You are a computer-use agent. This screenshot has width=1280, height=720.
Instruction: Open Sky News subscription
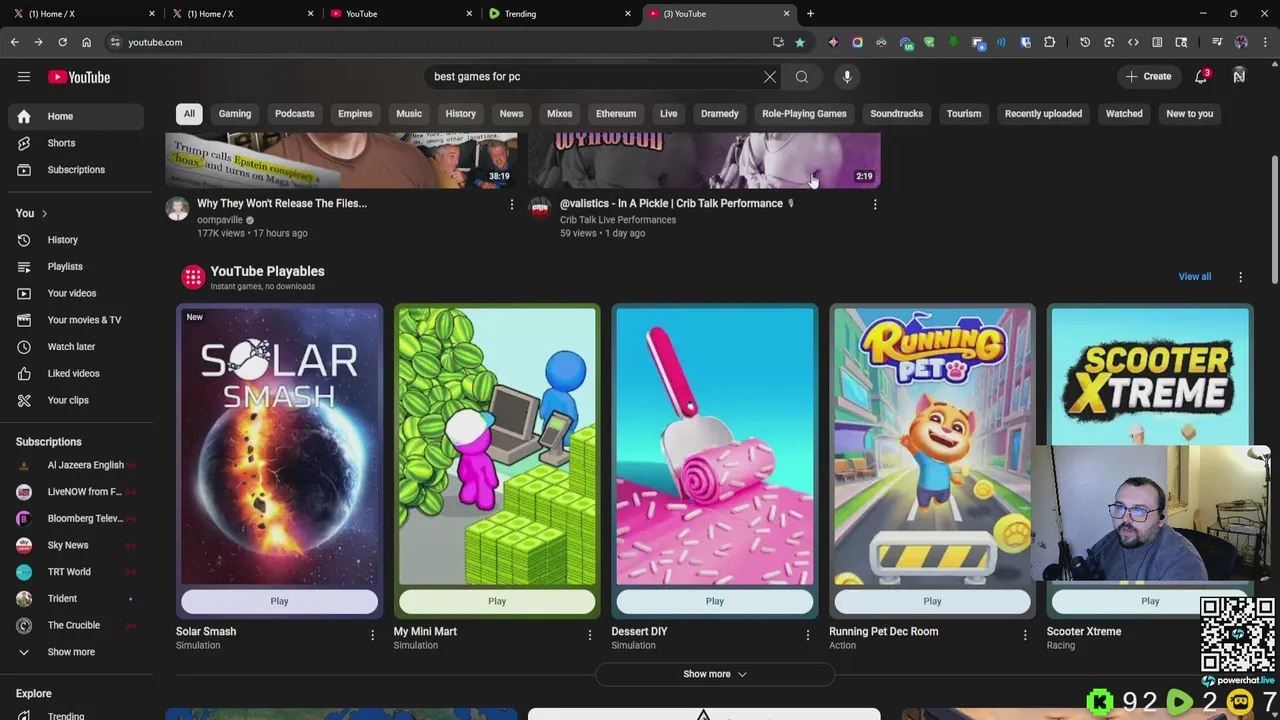coord(76,545)
